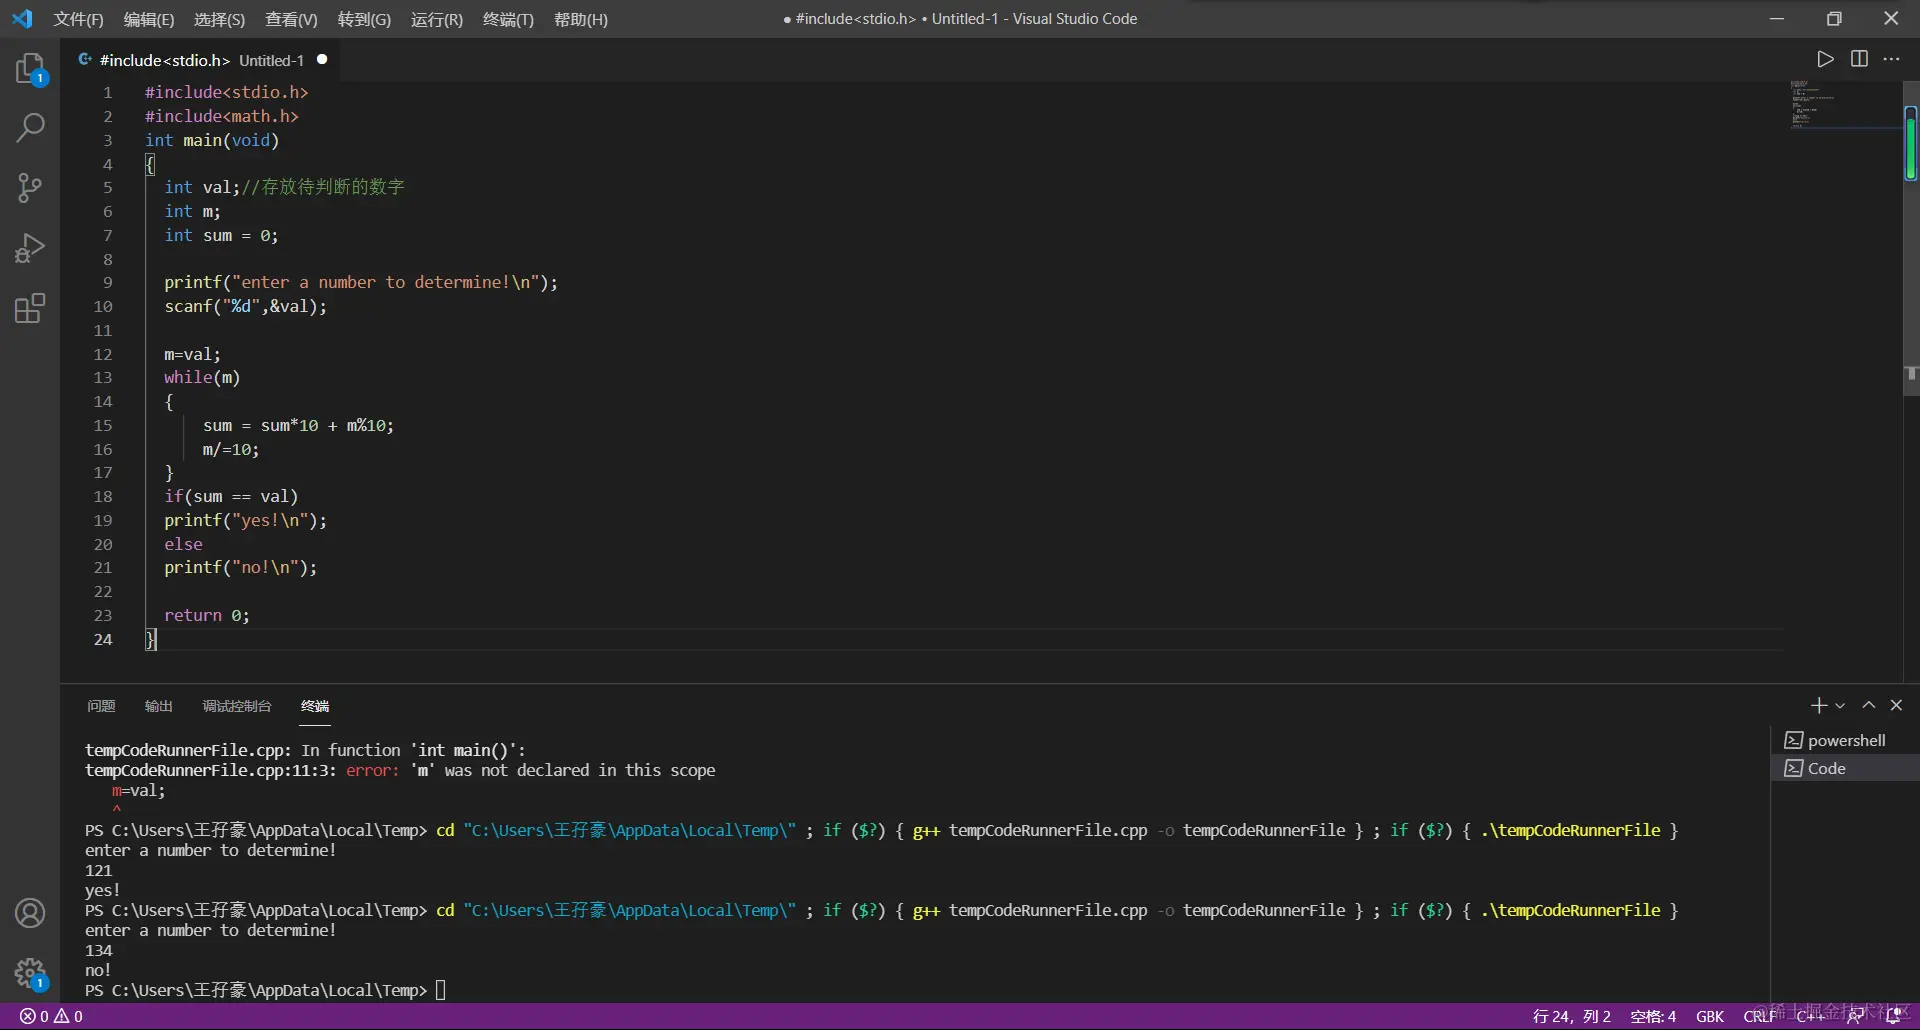Switch to the 终端 panel tab
Viewport: 1920px width, 1030px height.
315,706
